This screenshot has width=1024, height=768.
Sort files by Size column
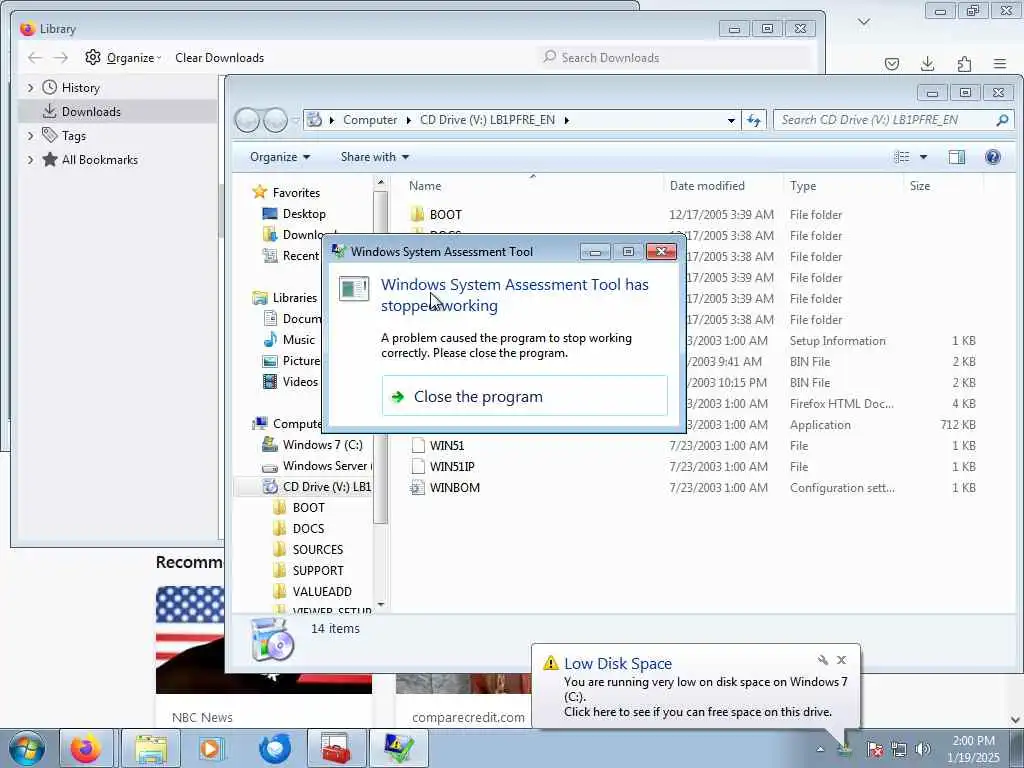920,185
